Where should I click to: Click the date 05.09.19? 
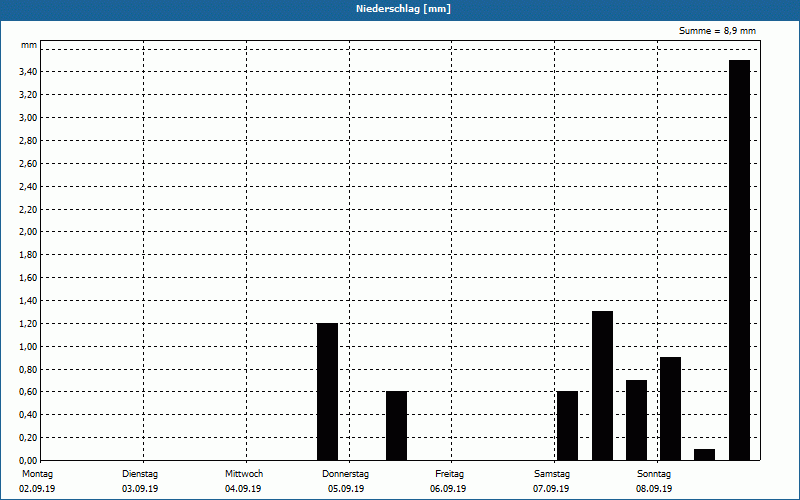(x=346, y=489)
